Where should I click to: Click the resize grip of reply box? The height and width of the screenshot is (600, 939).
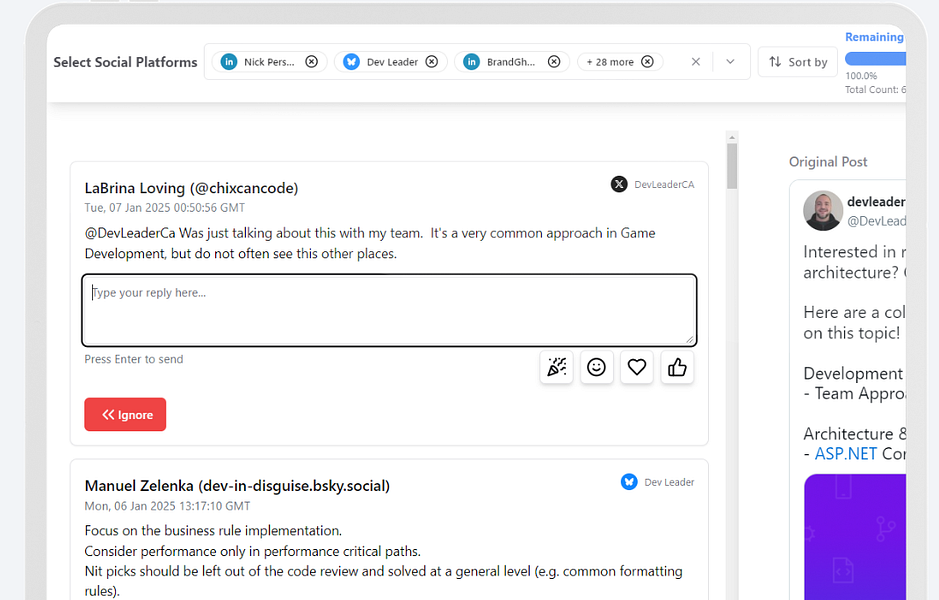(690, 340)
